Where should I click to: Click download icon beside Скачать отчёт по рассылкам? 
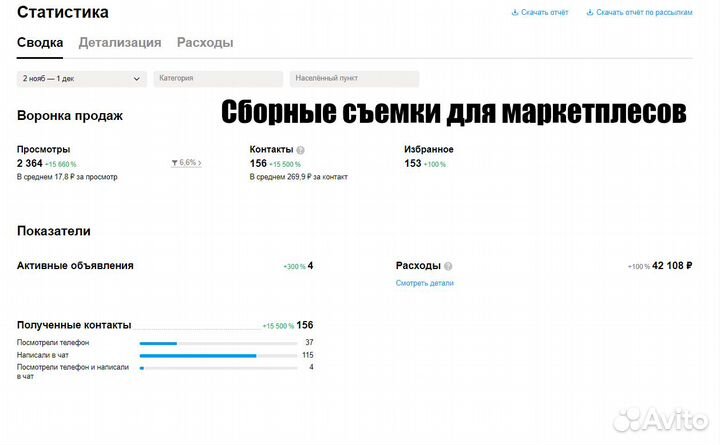[590, 12]
